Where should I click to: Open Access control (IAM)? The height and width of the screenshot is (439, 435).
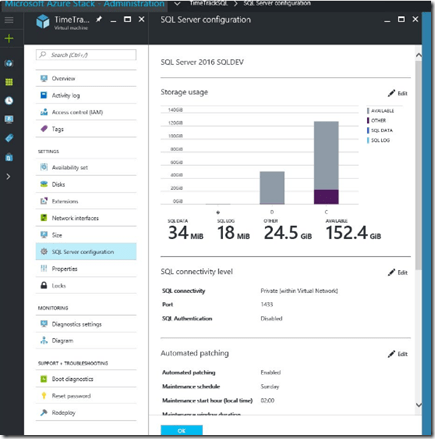[x=86, y=112]
